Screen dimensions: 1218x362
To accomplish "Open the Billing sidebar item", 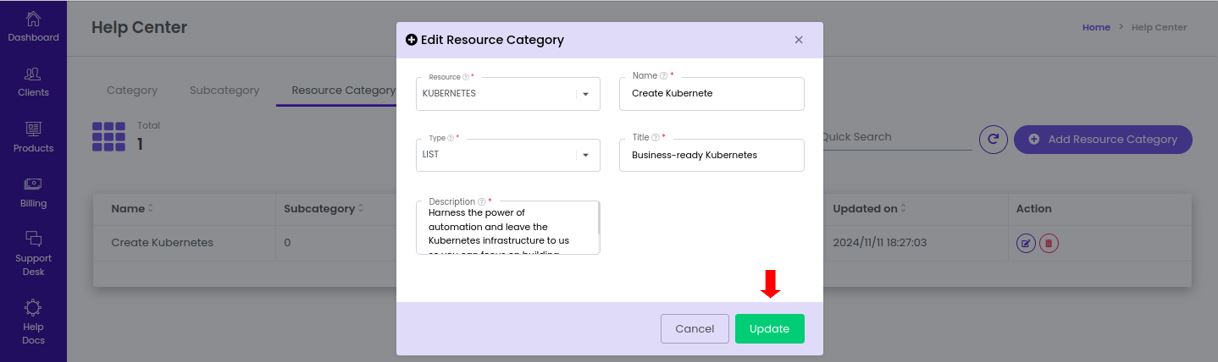I will [x=33, y=193].
